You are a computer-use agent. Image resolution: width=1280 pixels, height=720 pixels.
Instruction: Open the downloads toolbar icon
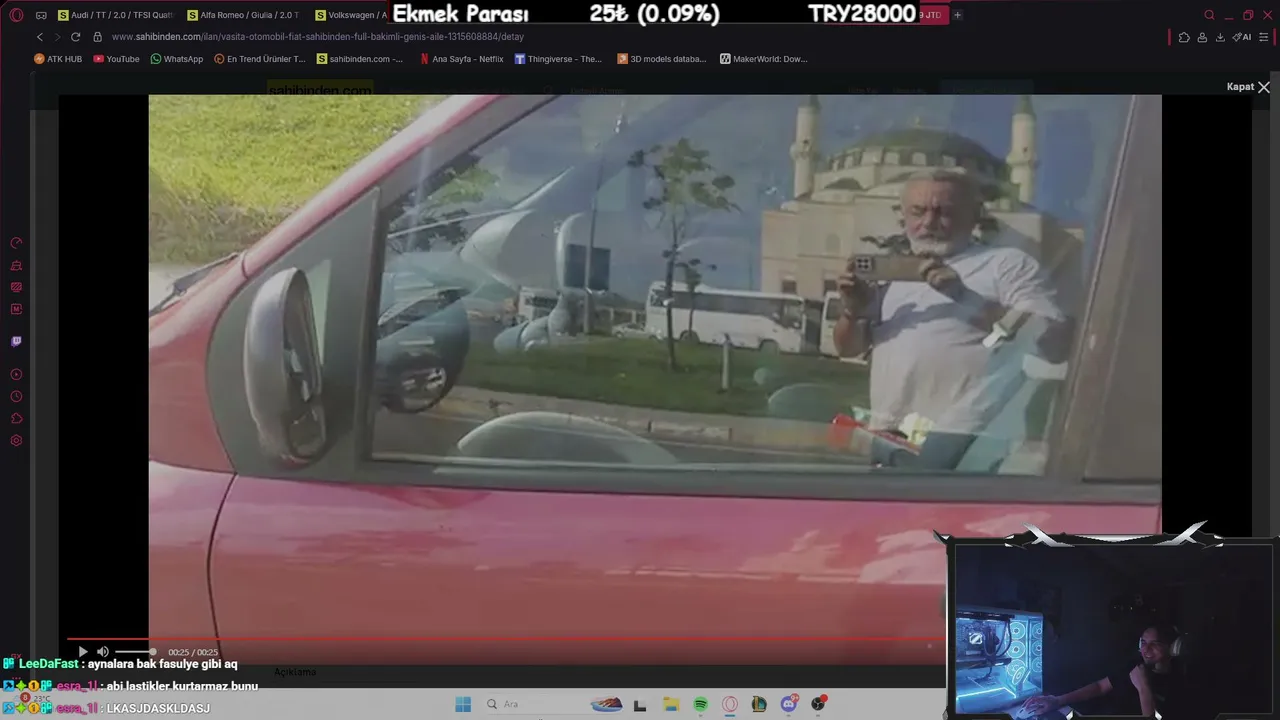coord(1220,37)
